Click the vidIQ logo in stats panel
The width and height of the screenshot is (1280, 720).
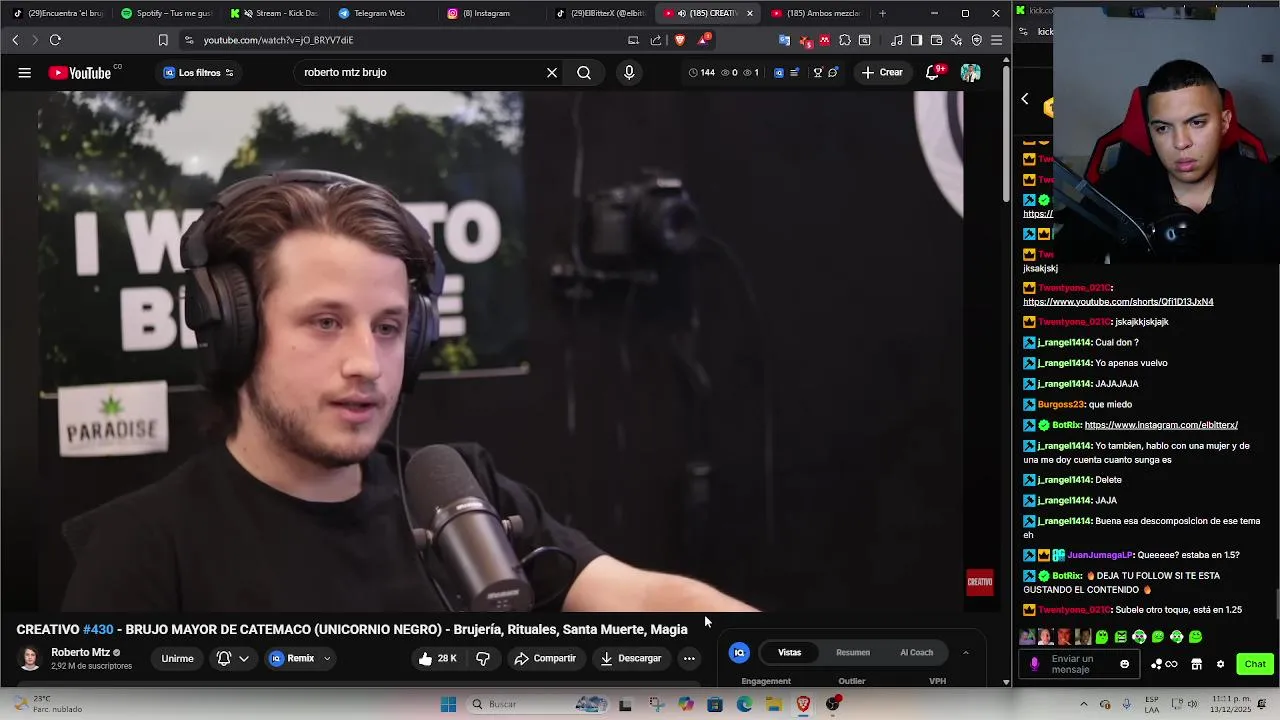739,652
